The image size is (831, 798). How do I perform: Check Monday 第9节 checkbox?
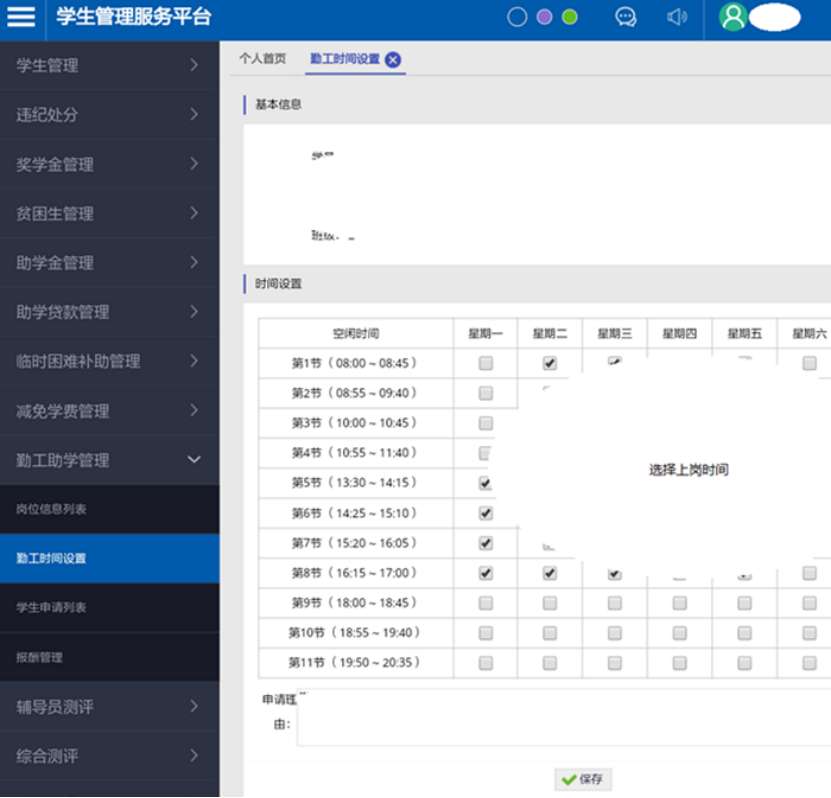486,603
